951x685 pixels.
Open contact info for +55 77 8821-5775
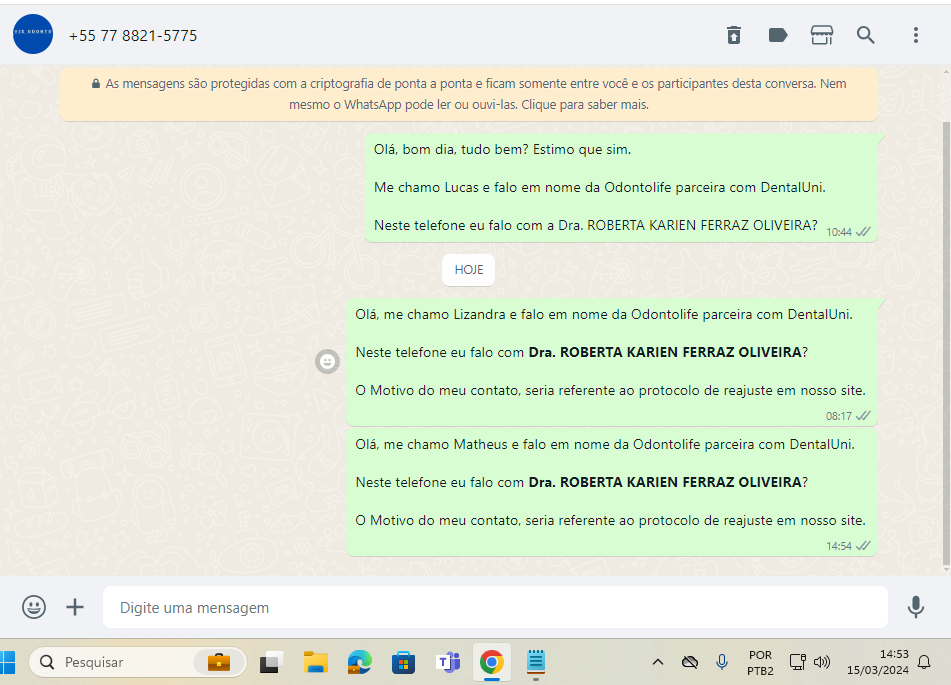tap(133, 36)
